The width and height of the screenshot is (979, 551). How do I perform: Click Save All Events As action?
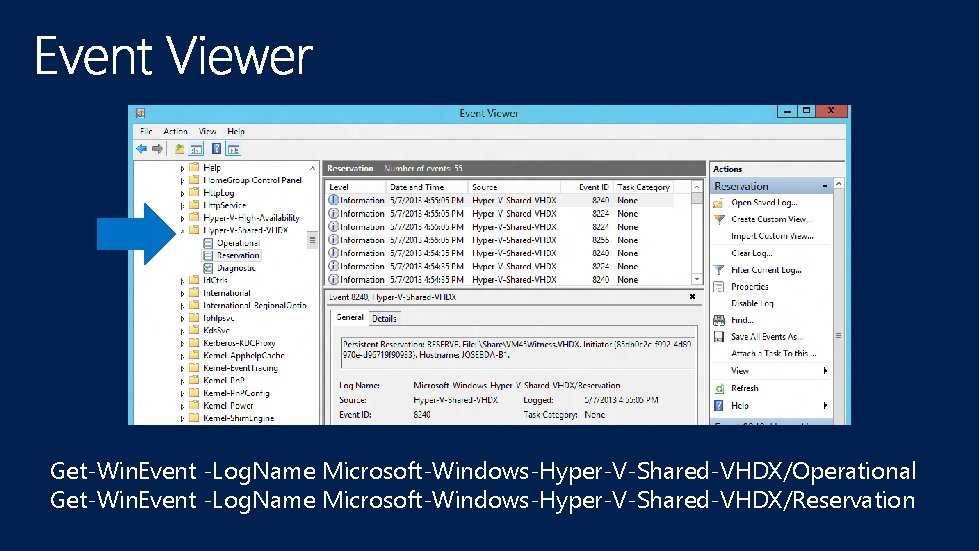[x=767, y=336]
